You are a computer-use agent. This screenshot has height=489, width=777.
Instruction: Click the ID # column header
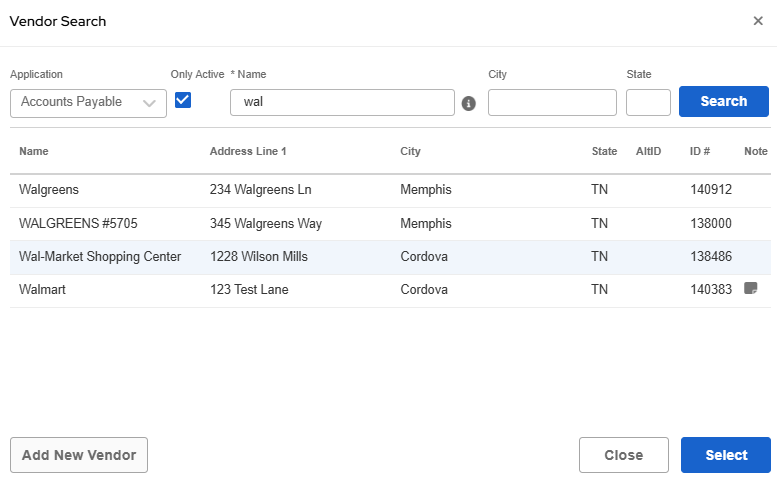tap(700, 151)
